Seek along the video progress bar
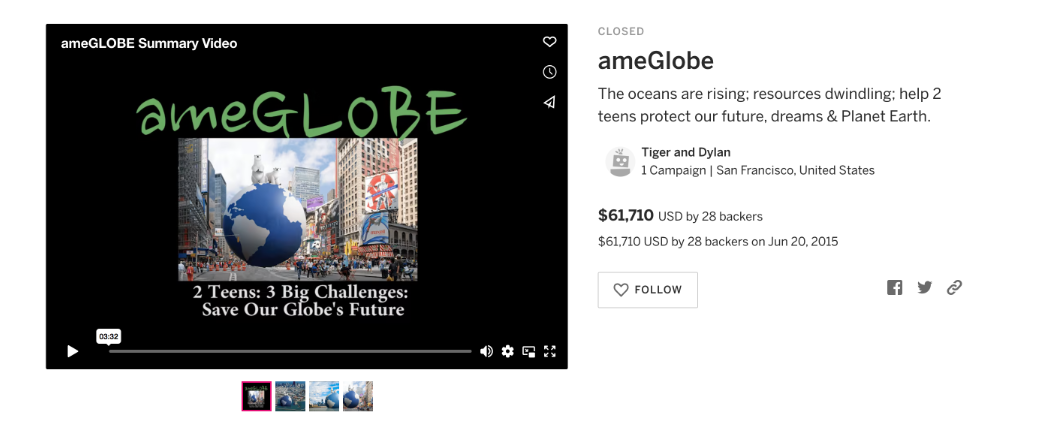 pyautogui.click(x=290, y=351)
